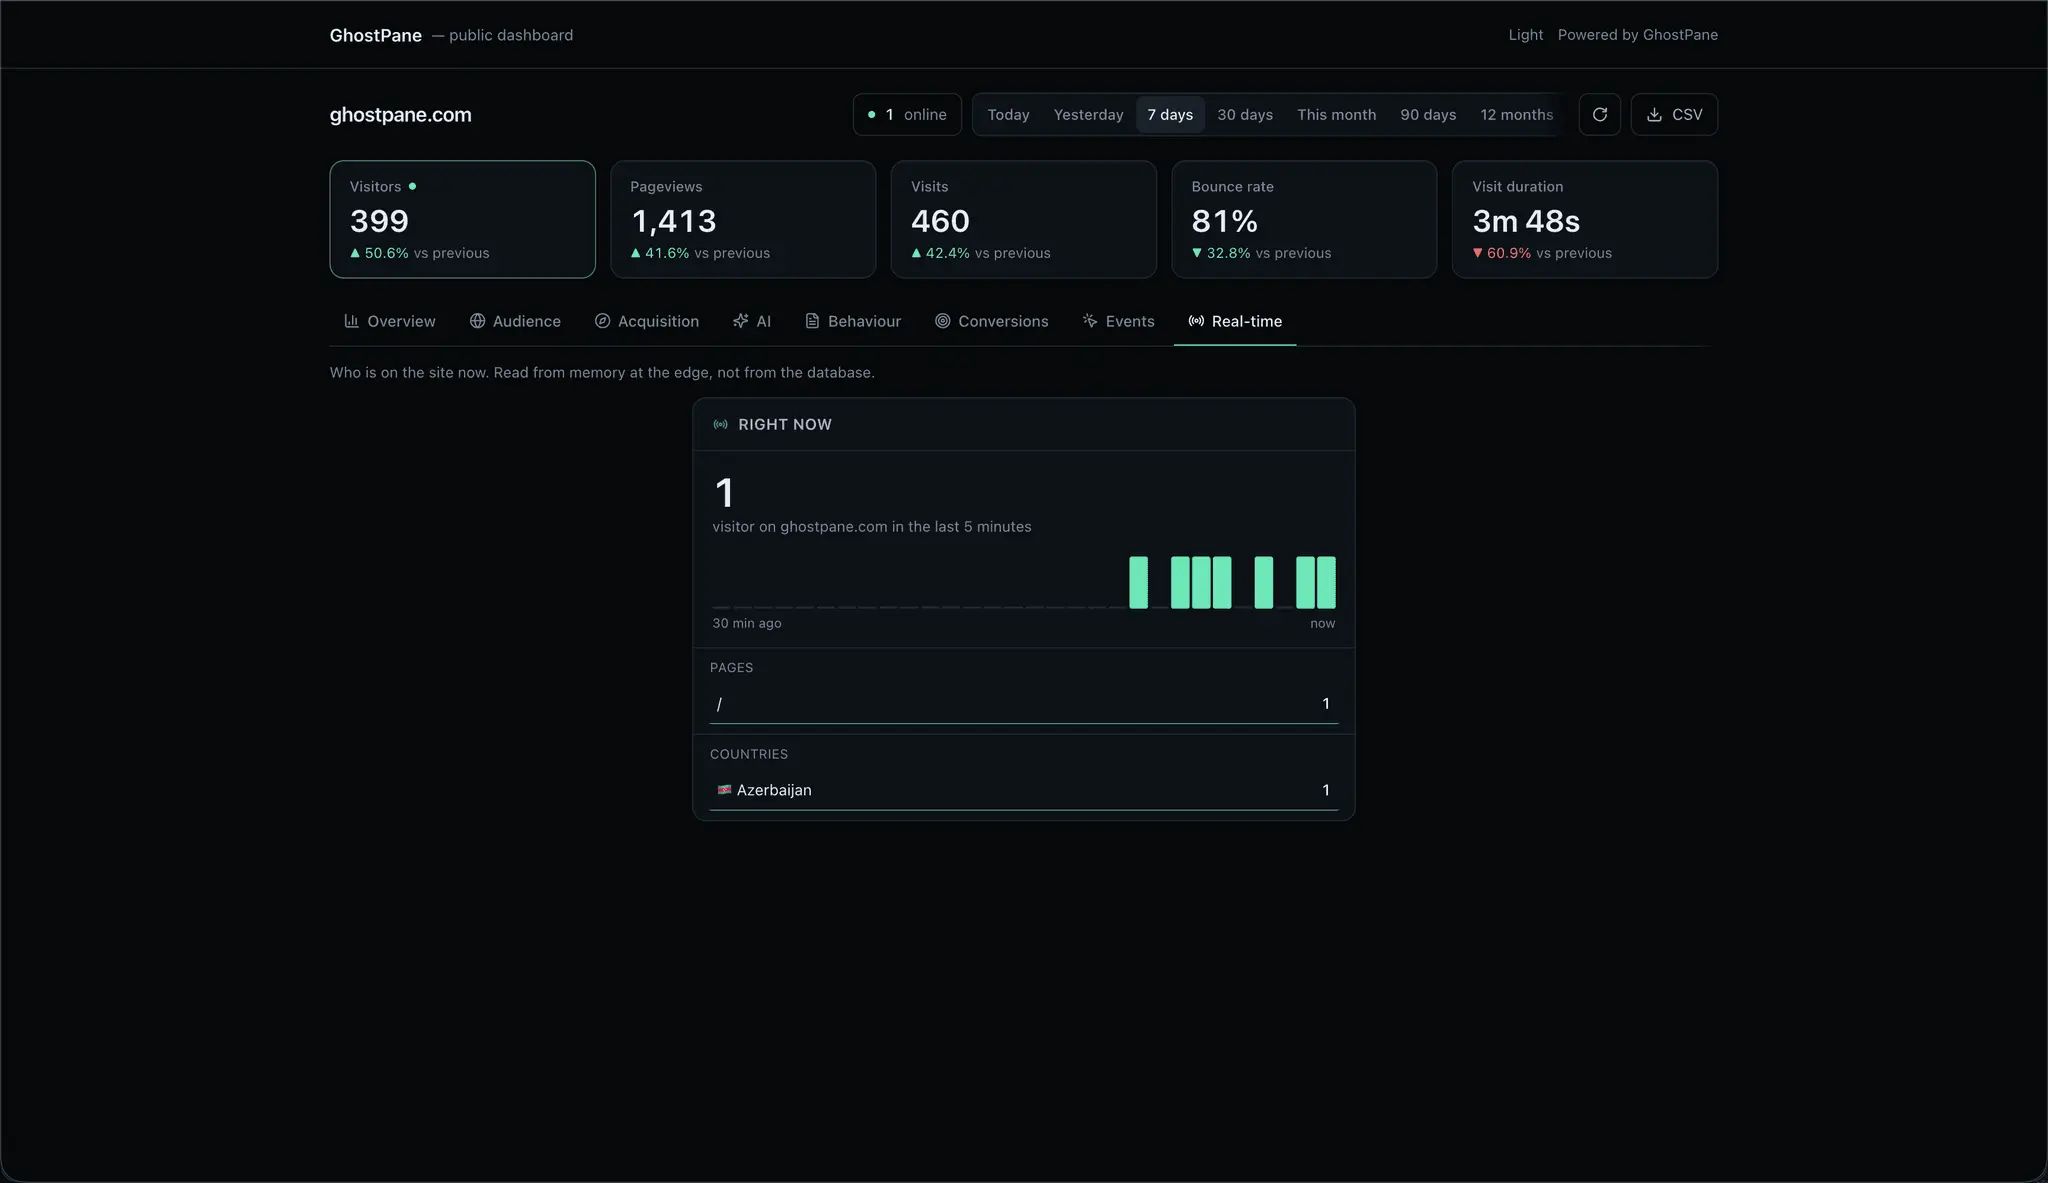
Task: Click the rightmost bar in the real-time chart
Action: pyautogui.click(x=1326, y=583)
